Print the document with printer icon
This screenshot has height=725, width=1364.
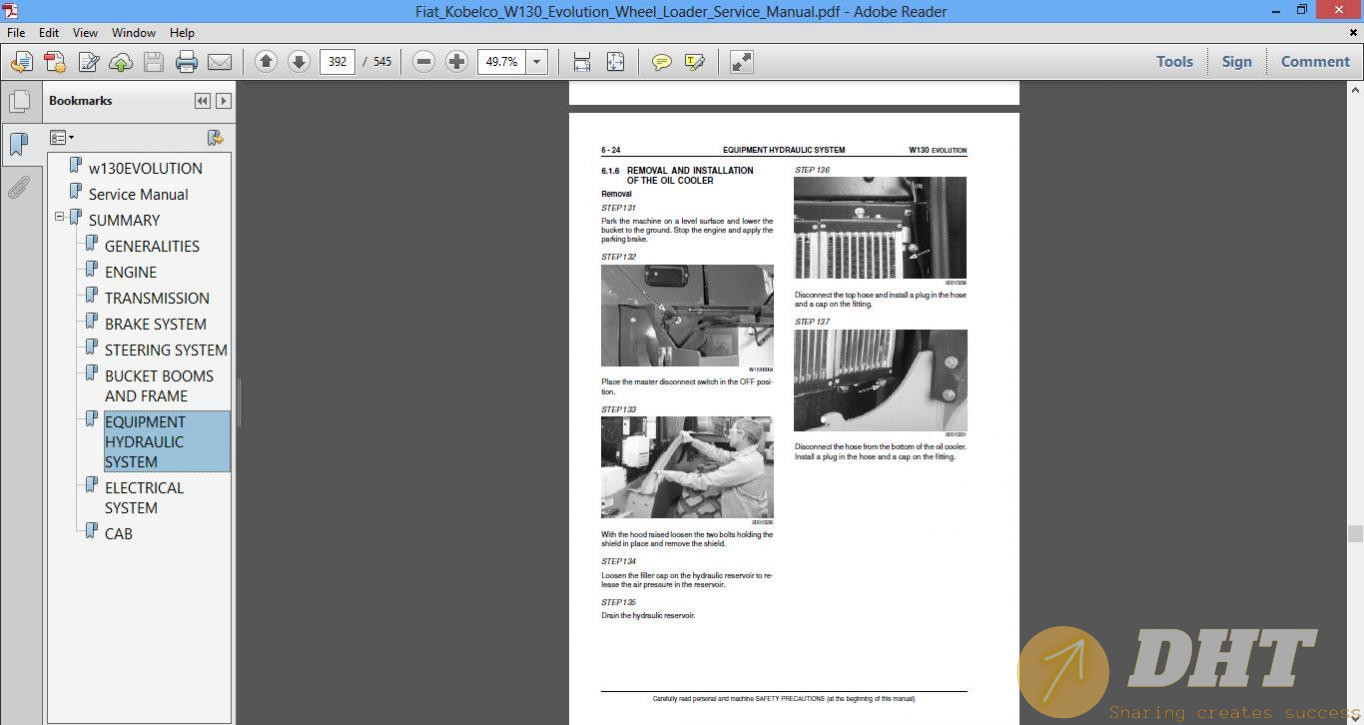coord(186,62)
